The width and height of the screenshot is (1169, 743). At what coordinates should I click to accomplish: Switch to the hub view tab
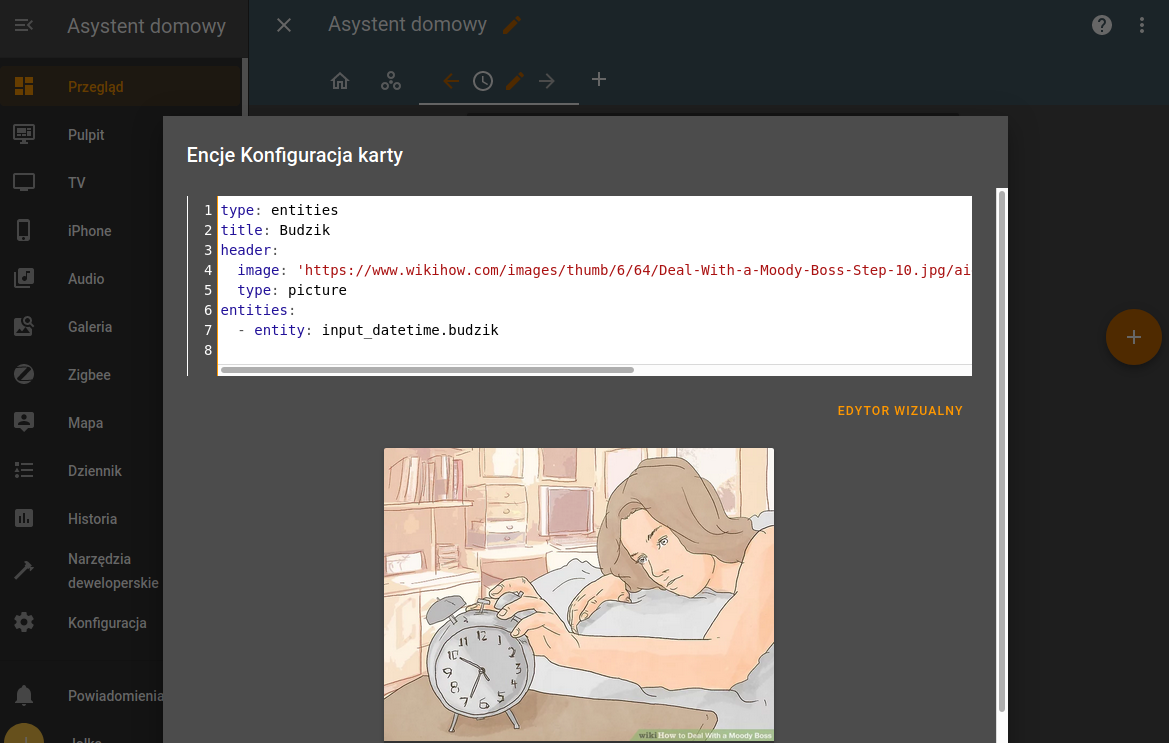391,80
